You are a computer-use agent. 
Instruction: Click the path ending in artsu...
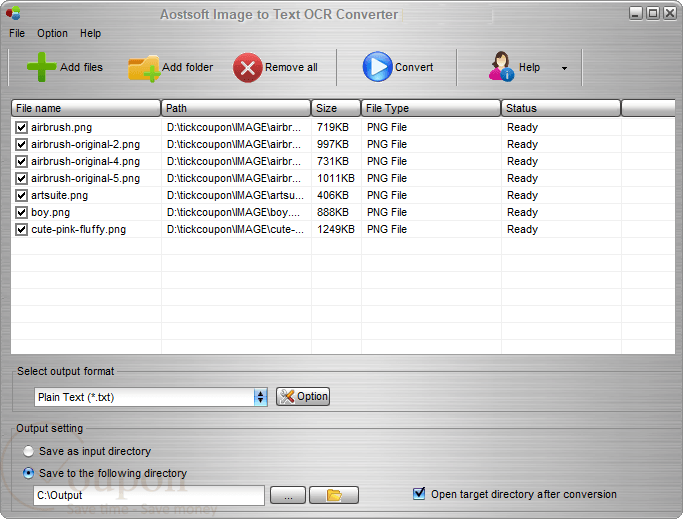(235, 195)
